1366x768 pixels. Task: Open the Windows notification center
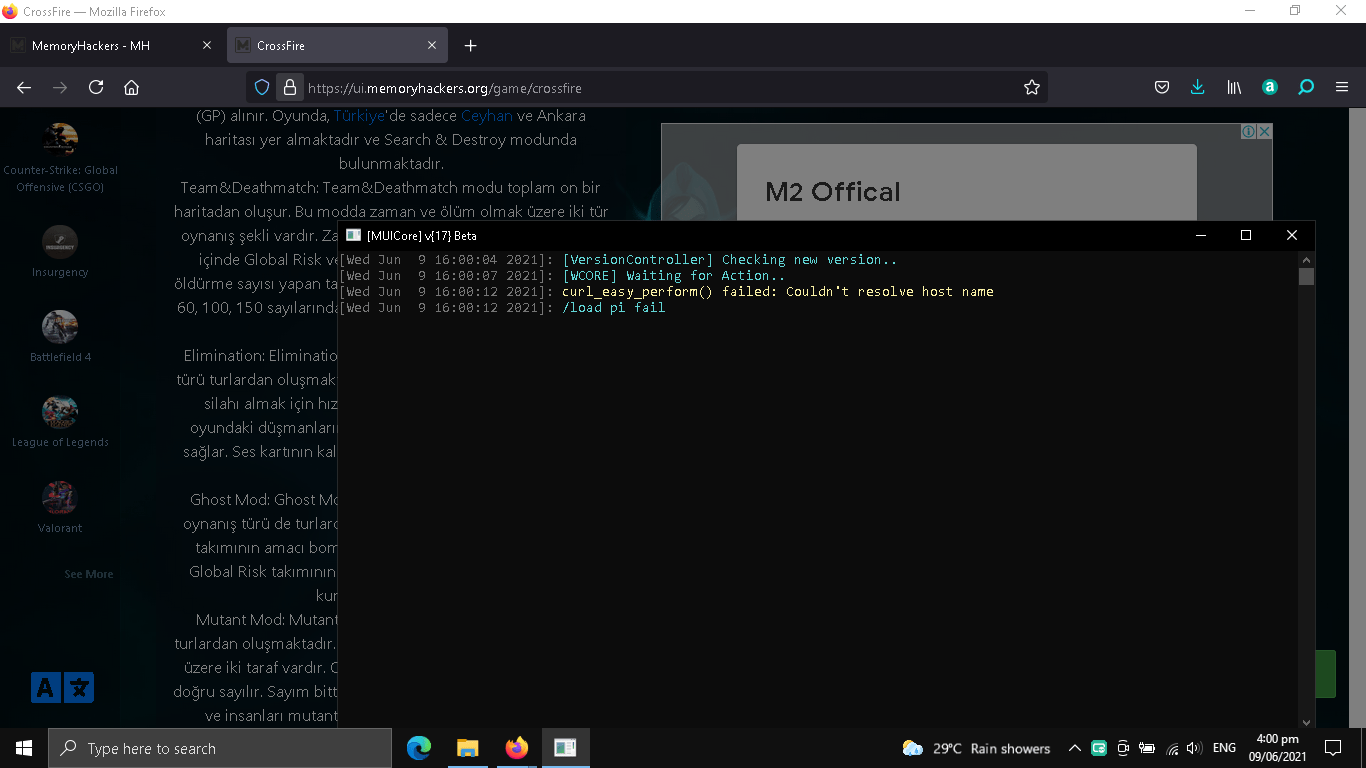coord(1332,748)
